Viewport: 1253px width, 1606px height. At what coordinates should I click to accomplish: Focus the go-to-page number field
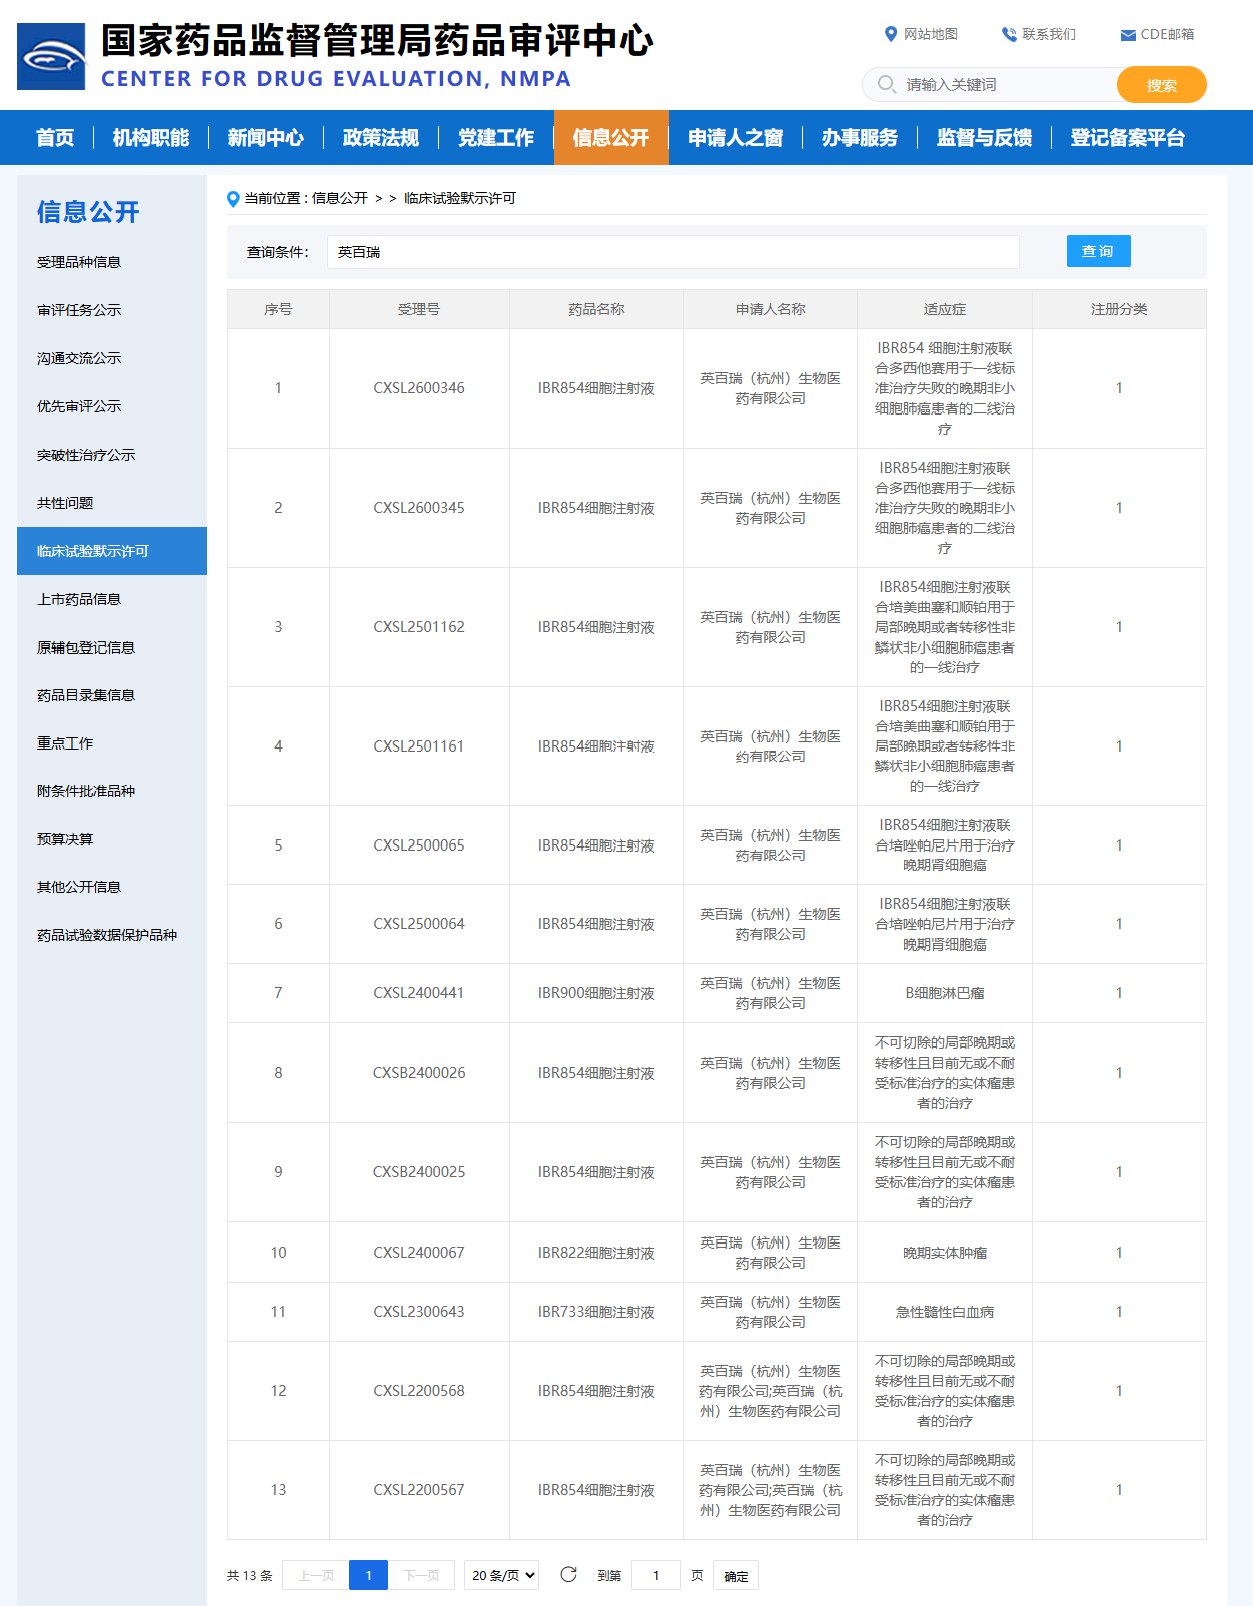[x=656, y=1575]
